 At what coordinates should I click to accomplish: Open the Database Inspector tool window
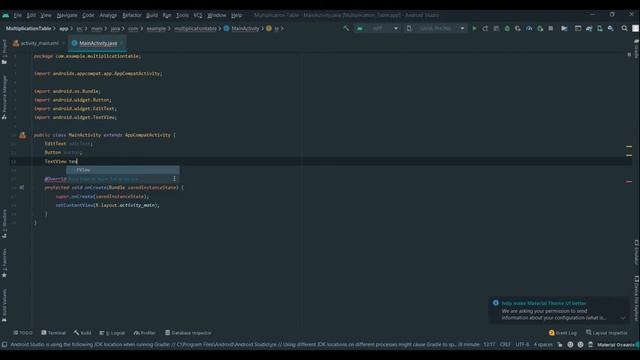(x=188, y=333)
